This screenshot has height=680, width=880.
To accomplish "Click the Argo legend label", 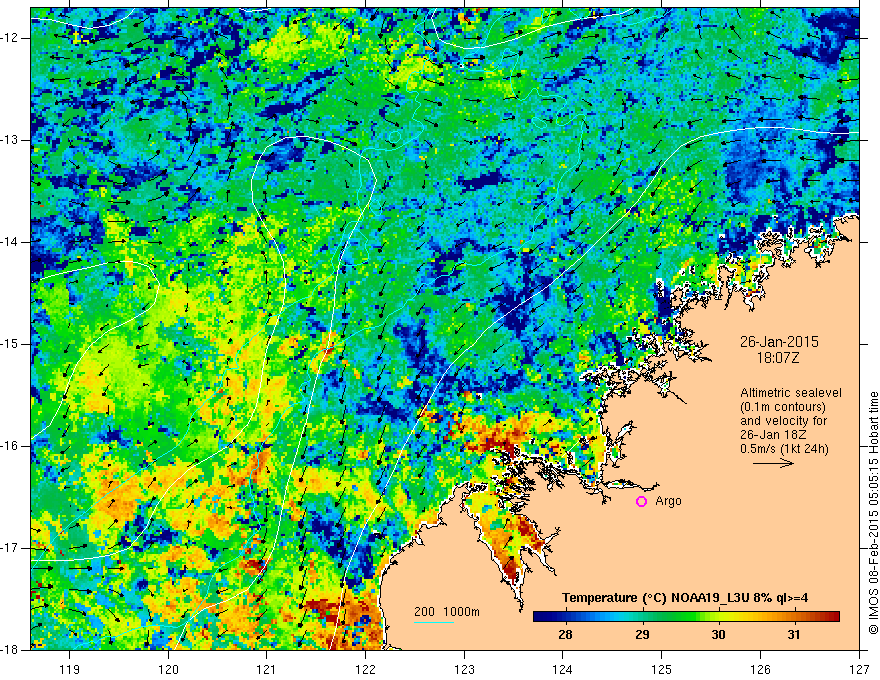I will pos(668,501).
